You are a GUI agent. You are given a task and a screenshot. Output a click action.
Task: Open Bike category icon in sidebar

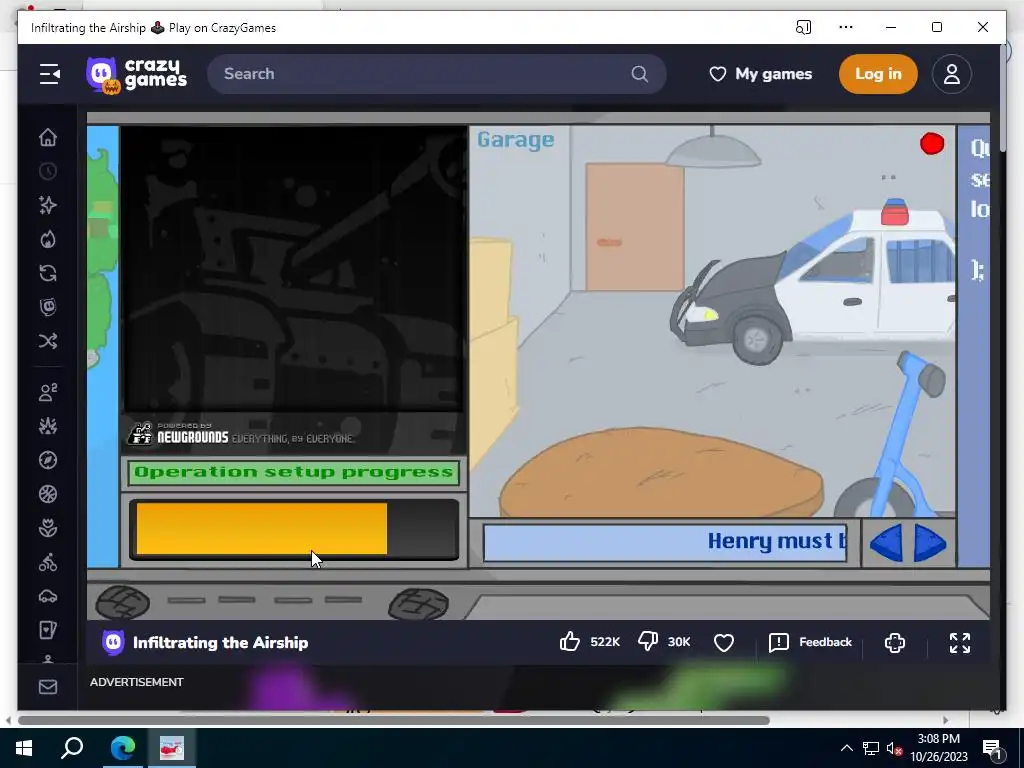48,562
